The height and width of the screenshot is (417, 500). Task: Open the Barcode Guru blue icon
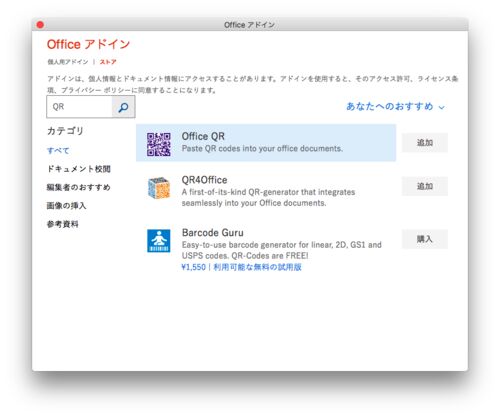[x=159, y=241]
